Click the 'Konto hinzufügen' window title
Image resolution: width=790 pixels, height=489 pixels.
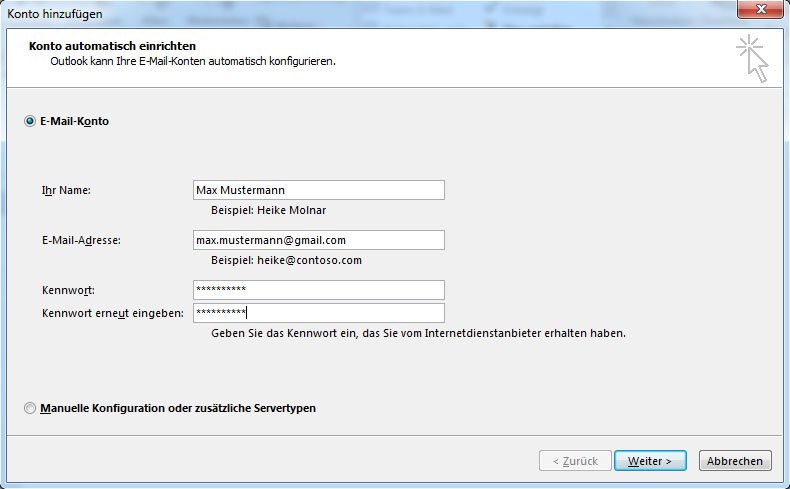tap(55, 14)
